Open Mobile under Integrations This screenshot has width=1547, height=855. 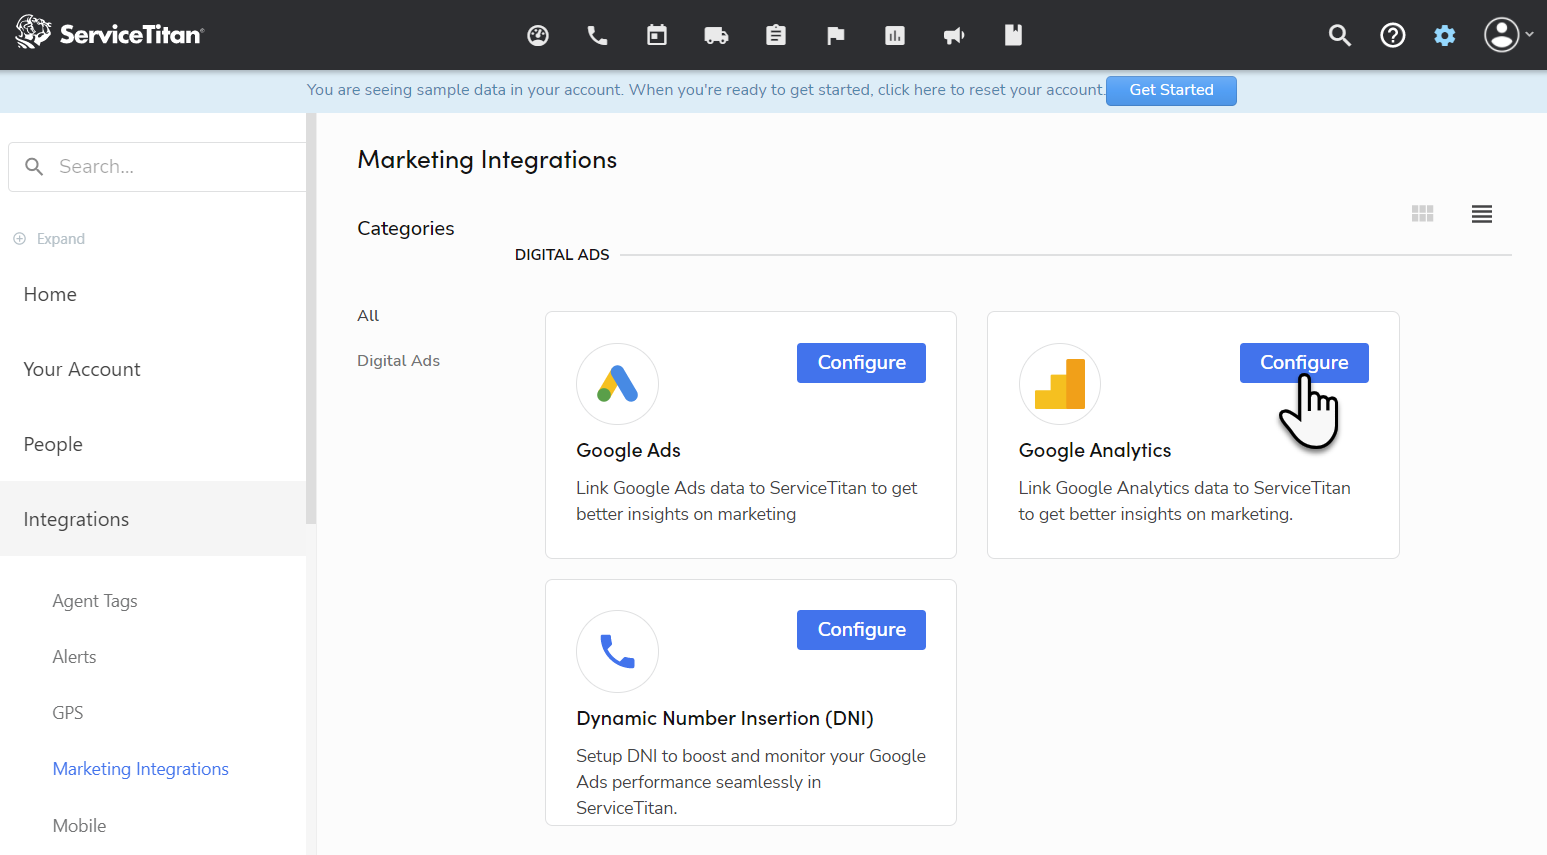tap(79, 826)
